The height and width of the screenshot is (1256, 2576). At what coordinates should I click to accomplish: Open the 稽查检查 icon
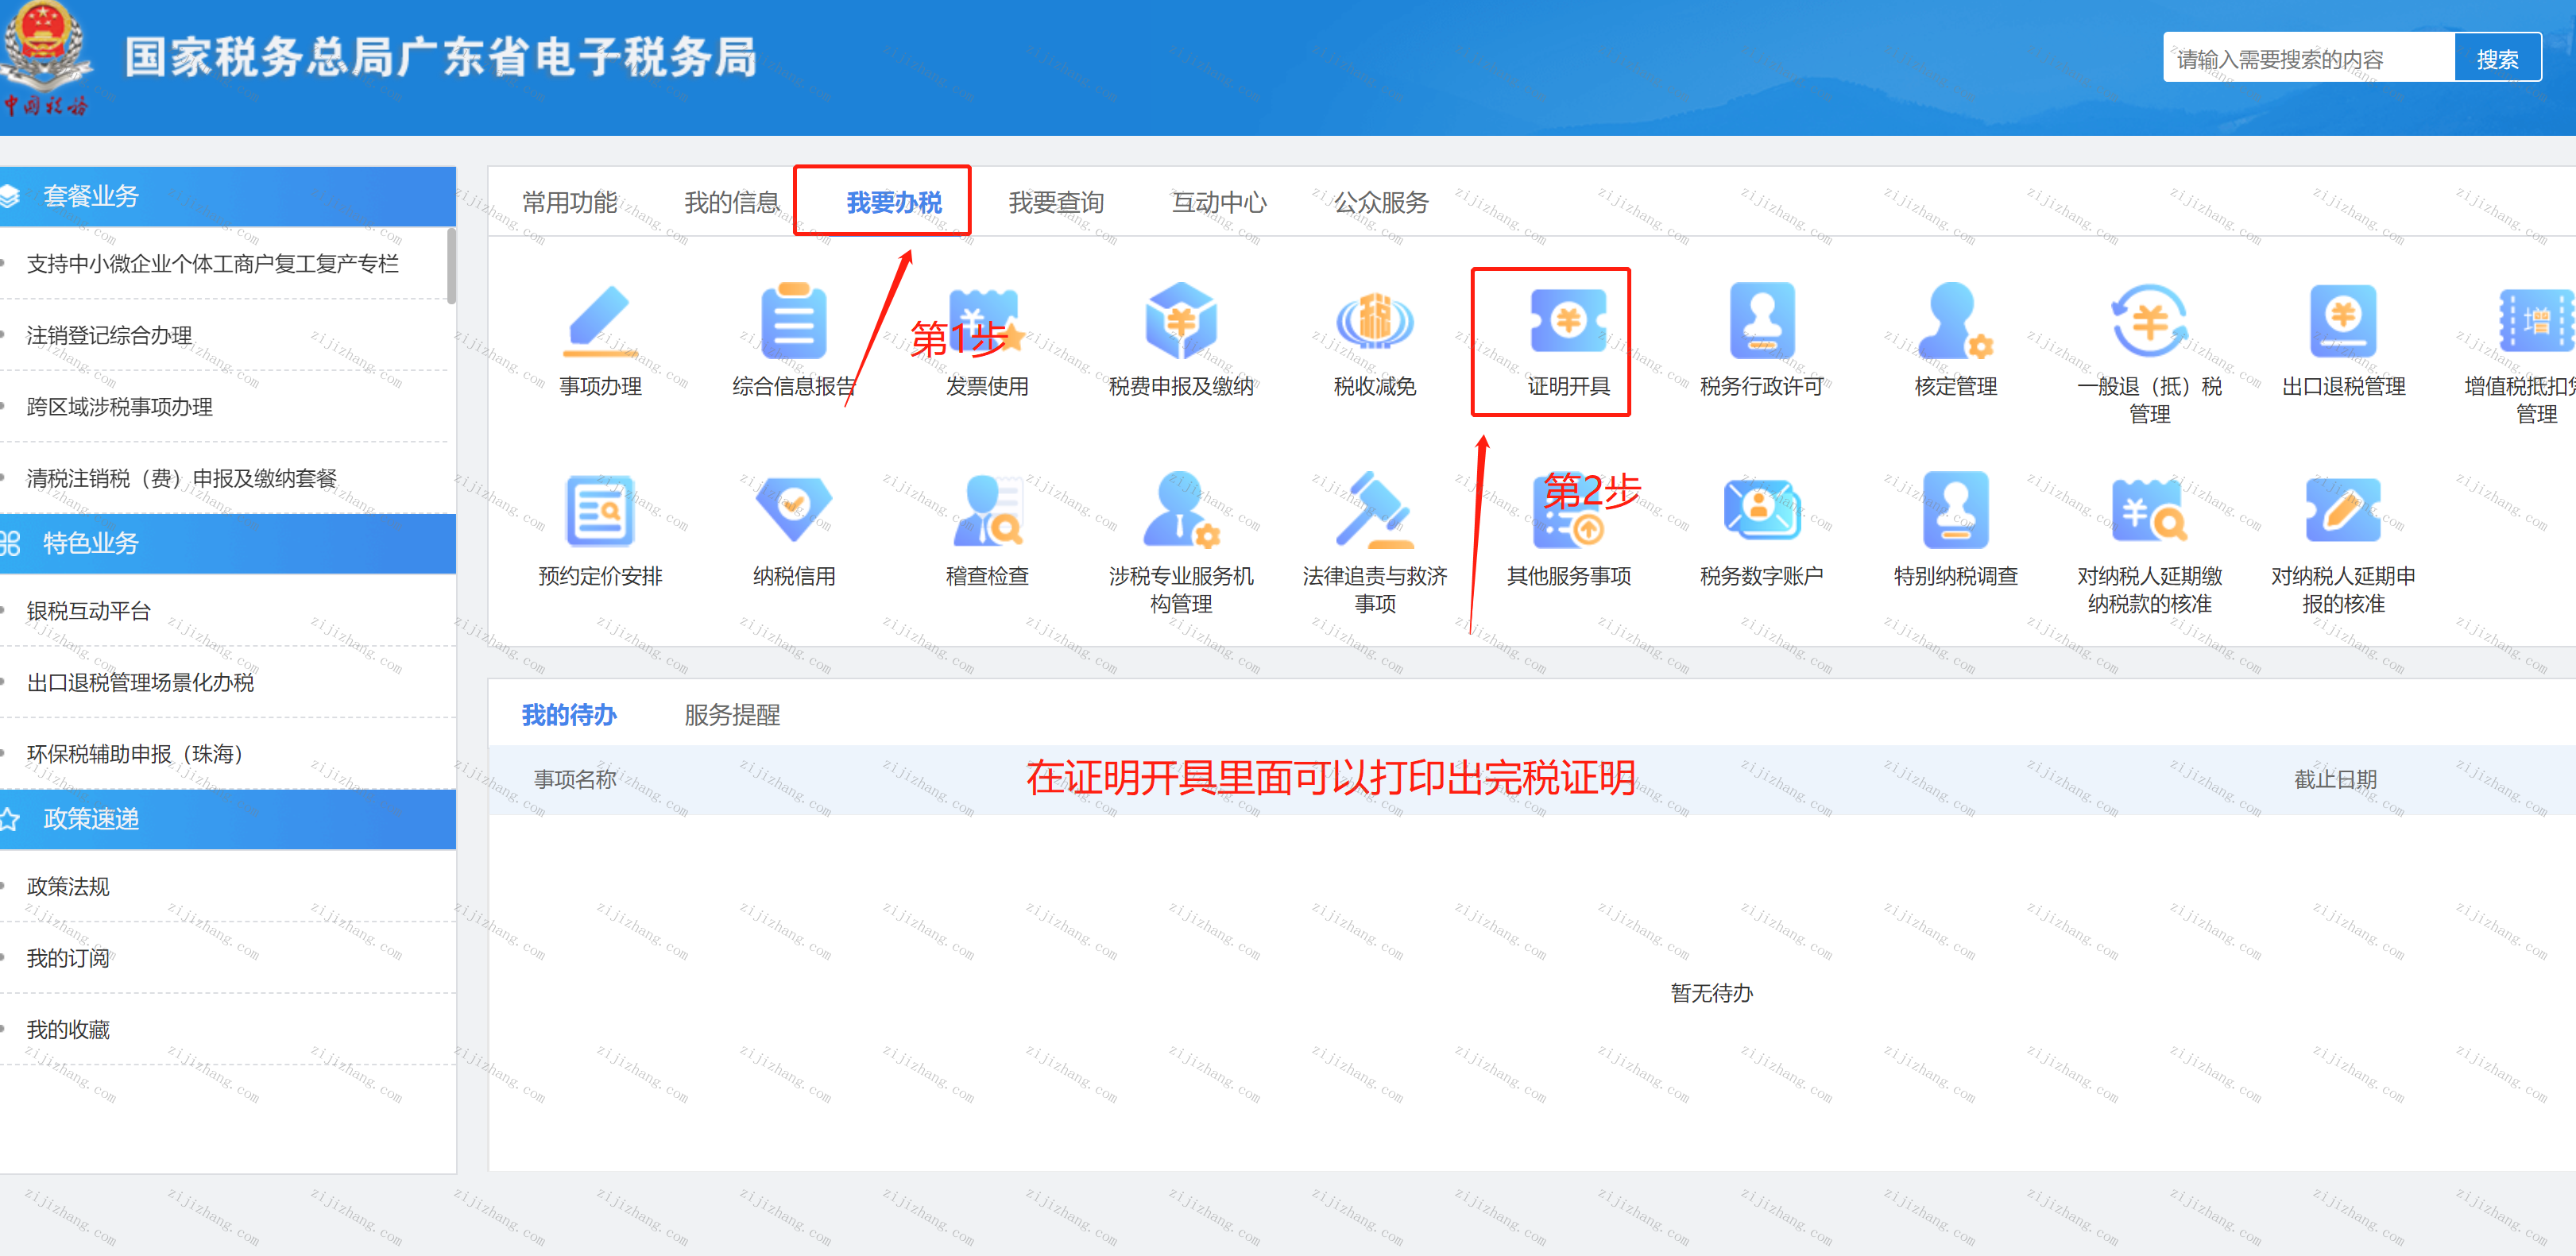click(987, 511)
